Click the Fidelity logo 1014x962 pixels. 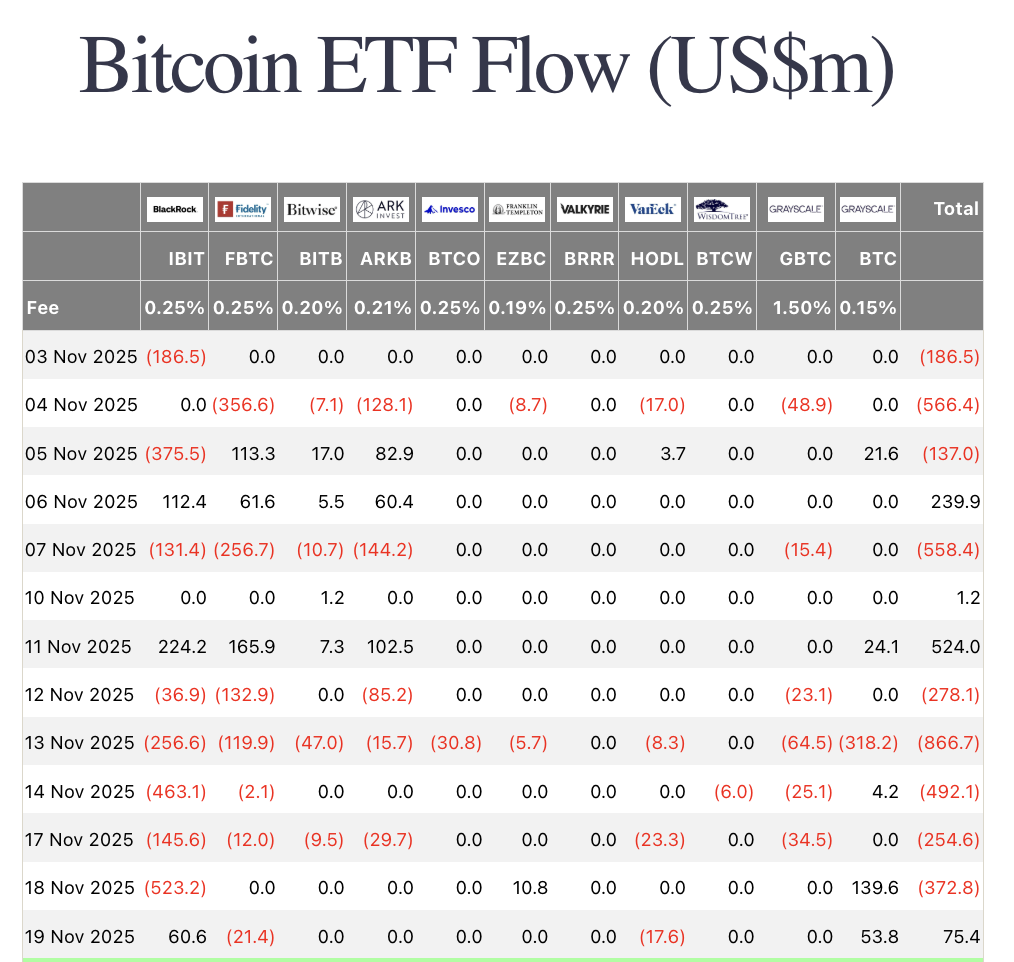pyautogui.click(x=242, y=209)
